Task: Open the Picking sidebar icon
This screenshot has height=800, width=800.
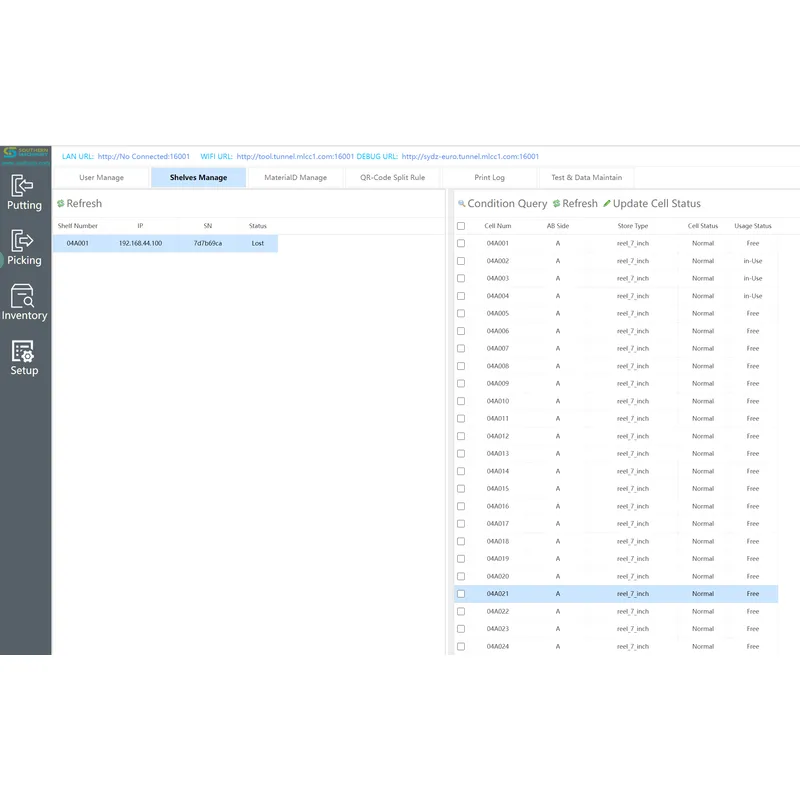Action: click(x=24, y=247)
